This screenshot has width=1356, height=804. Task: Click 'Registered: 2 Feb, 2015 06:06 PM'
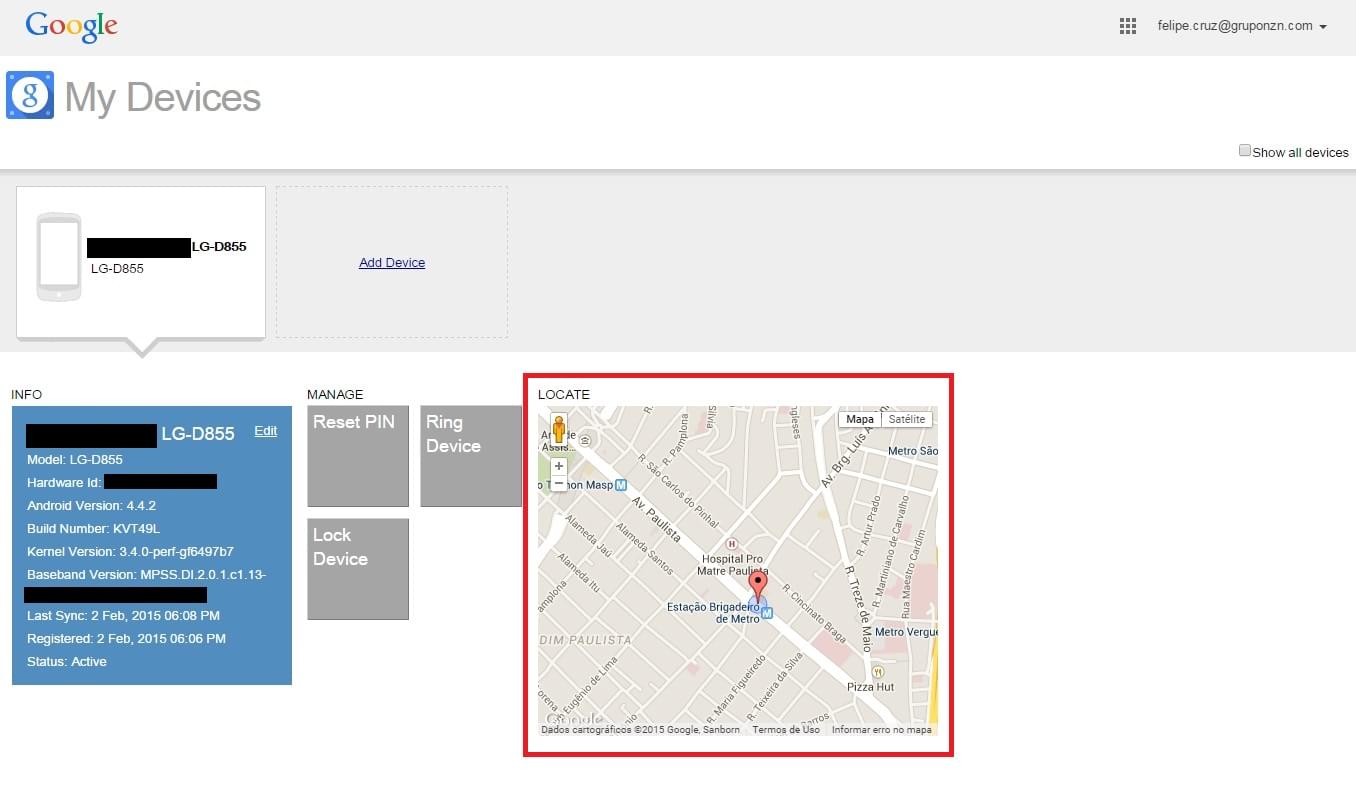pyautogui.click(x=126, y=638)
